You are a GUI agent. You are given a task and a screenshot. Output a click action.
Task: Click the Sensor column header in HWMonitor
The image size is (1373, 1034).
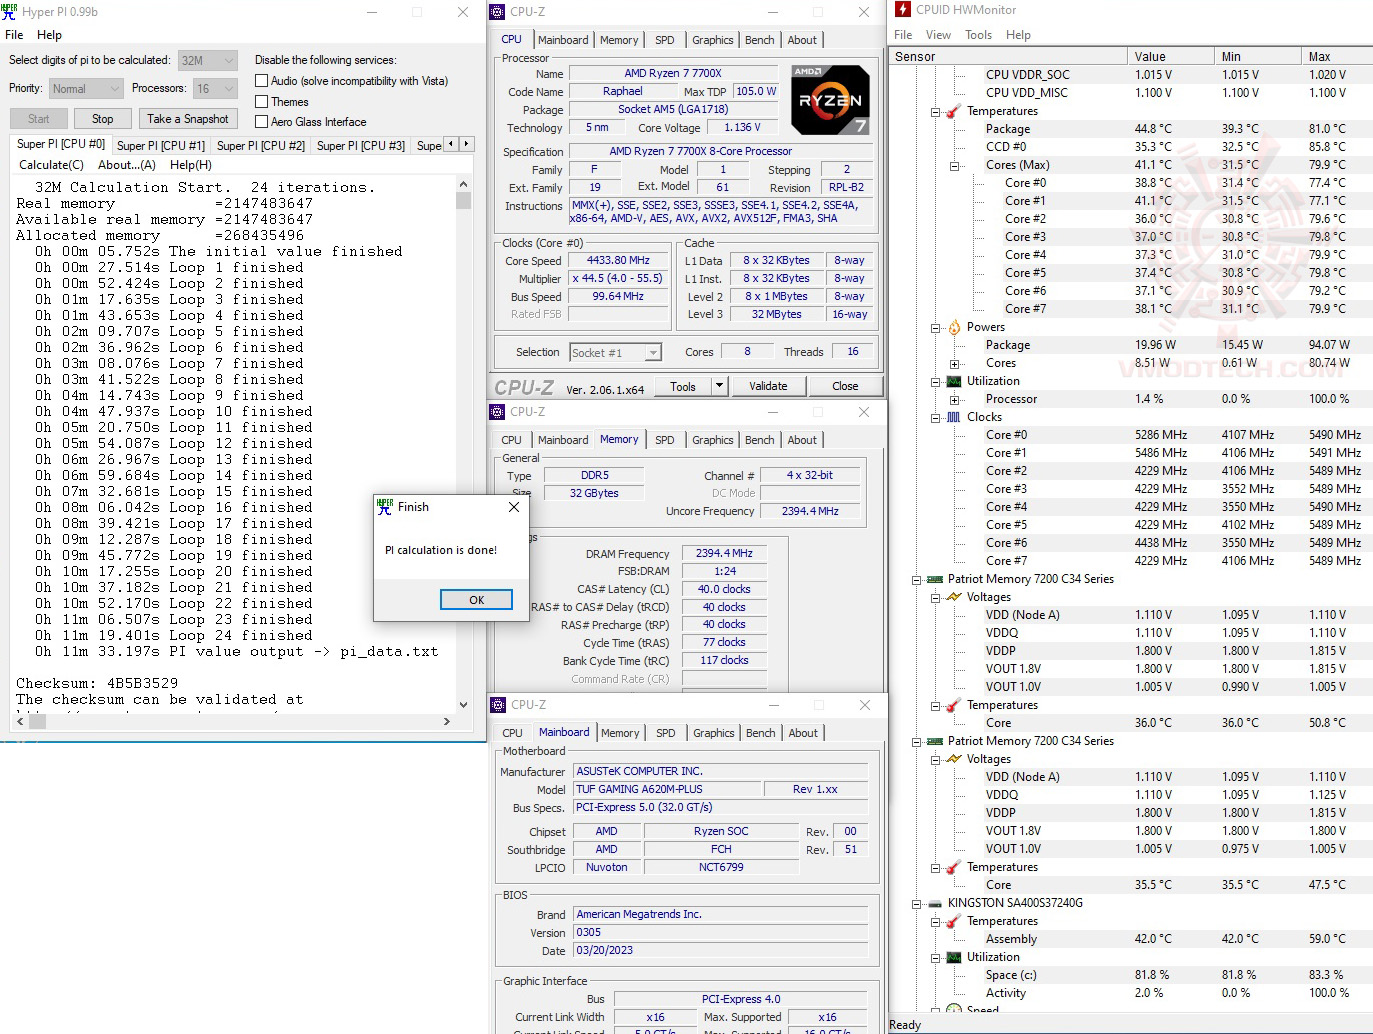pyautogui.click(x=1008, y=57)
